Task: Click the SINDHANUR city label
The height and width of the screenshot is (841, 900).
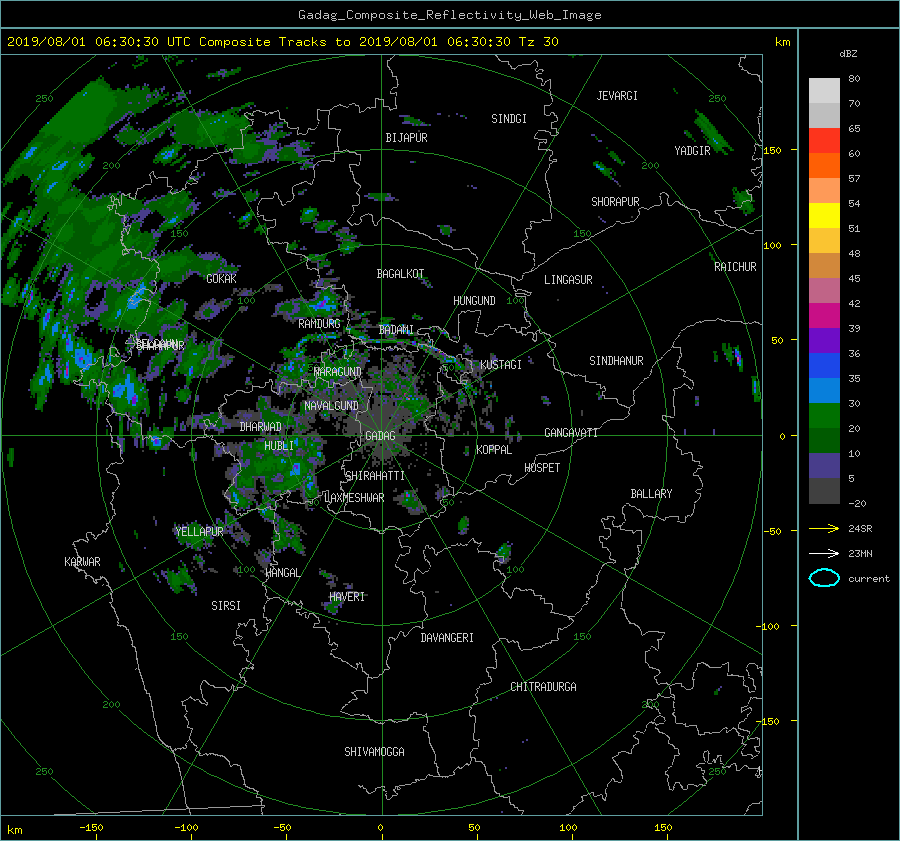Action: click(x=616, y=361)
